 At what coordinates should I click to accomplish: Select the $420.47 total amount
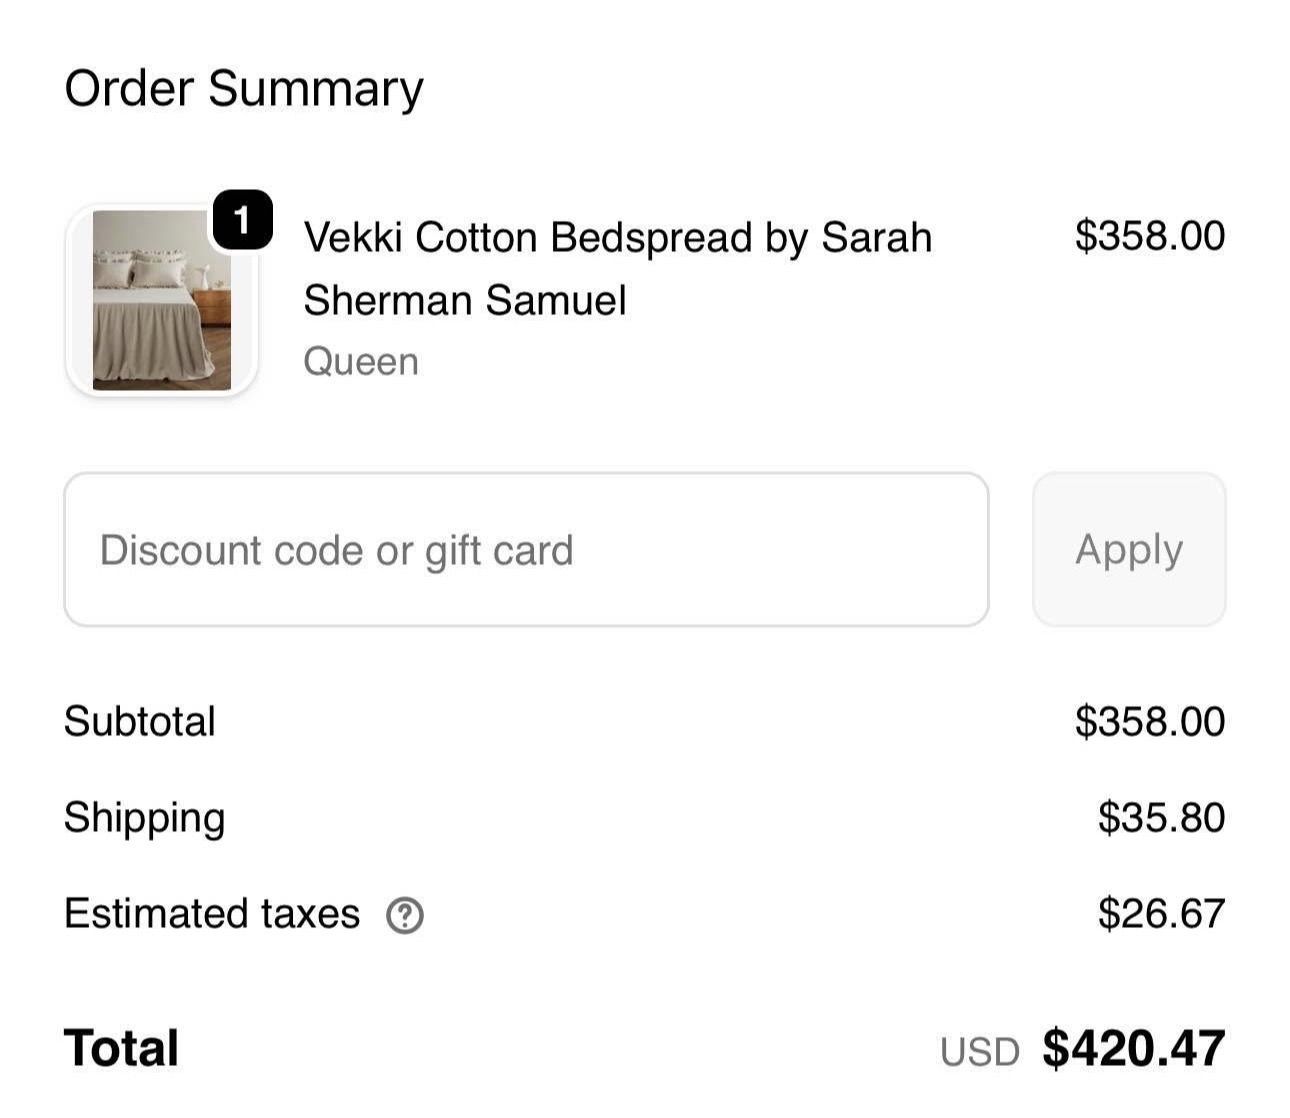tap(1133, 1048)
